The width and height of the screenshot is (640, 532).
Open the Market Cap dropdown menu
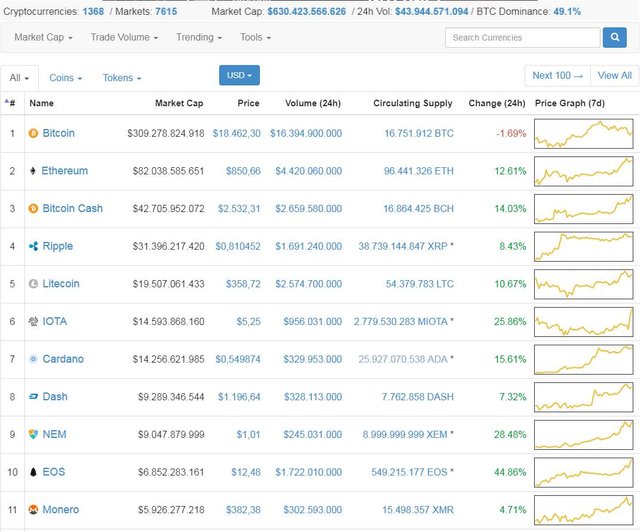[x=43, y=38]
